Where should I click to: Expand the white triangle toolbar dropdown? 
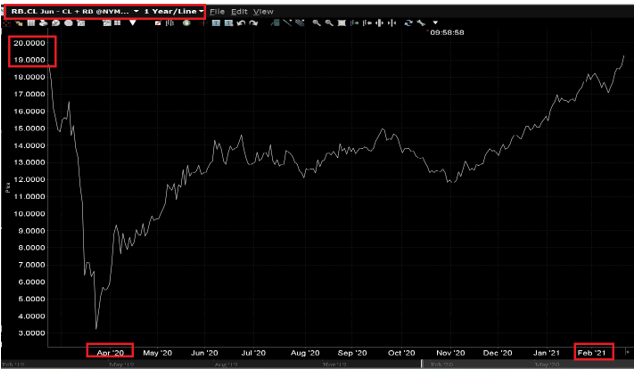(x=133, y=23)
